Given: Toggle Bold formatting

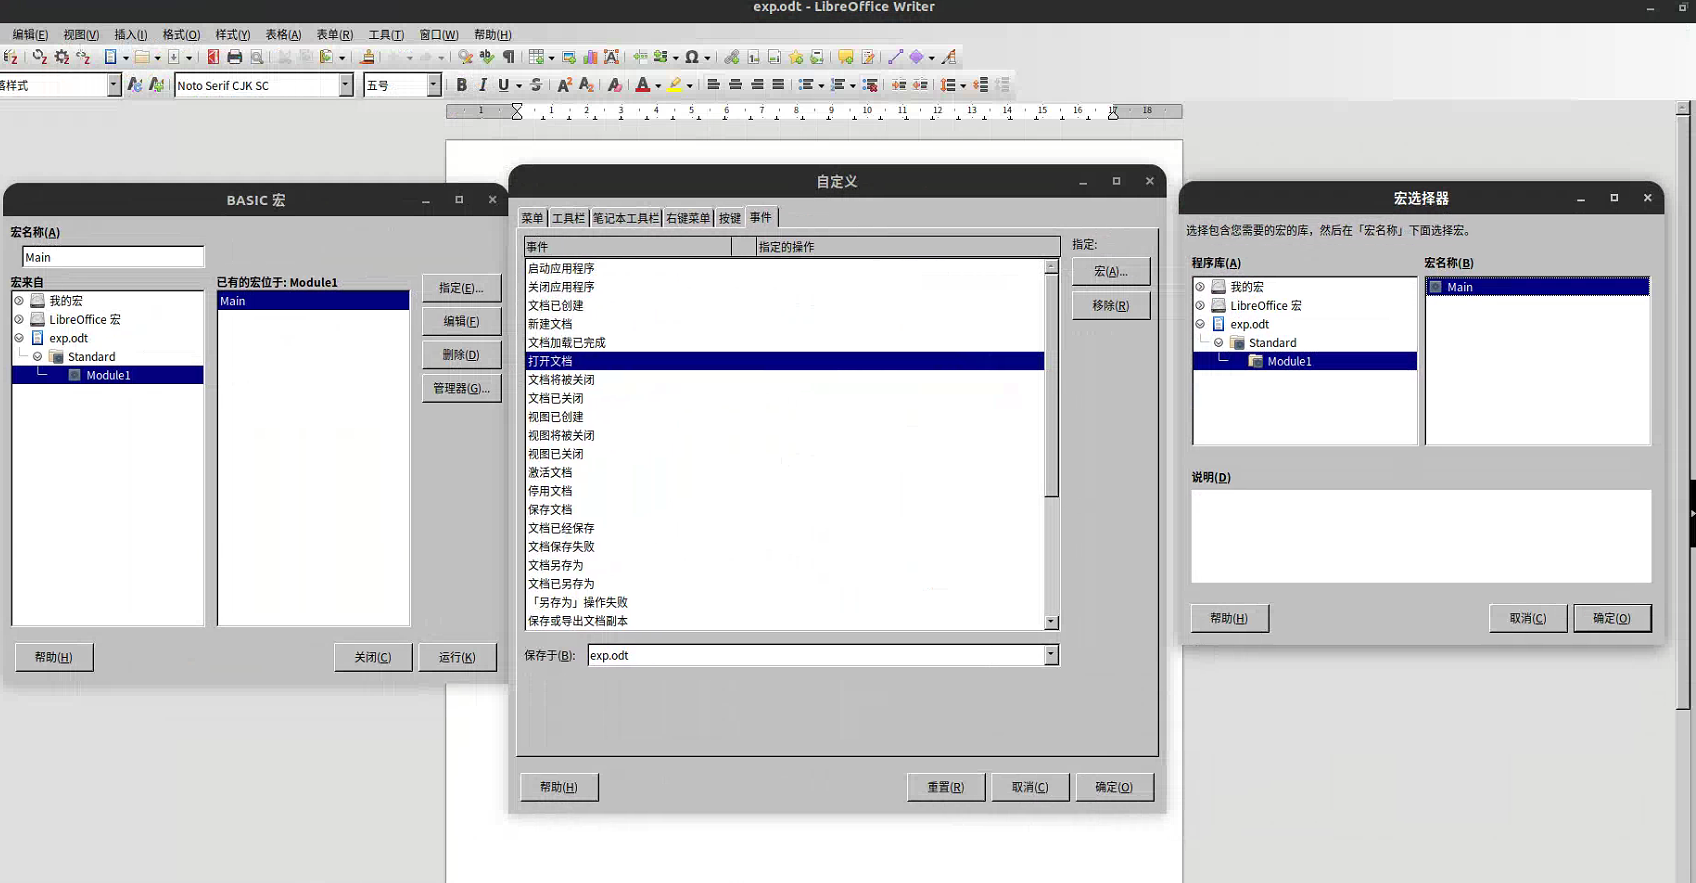Looking at the screenshot, I should [x=462, y=85].
